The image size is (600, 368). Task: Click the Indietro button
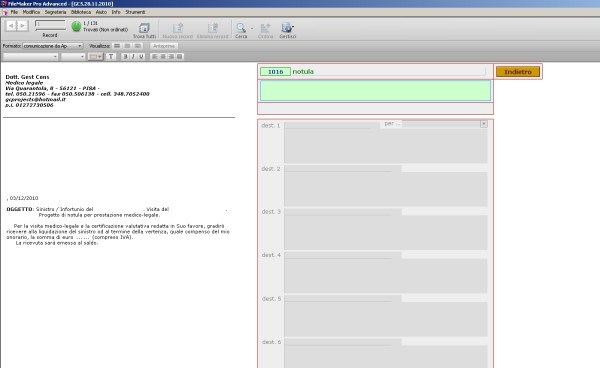pyautogui.click(x=518, y=72)
